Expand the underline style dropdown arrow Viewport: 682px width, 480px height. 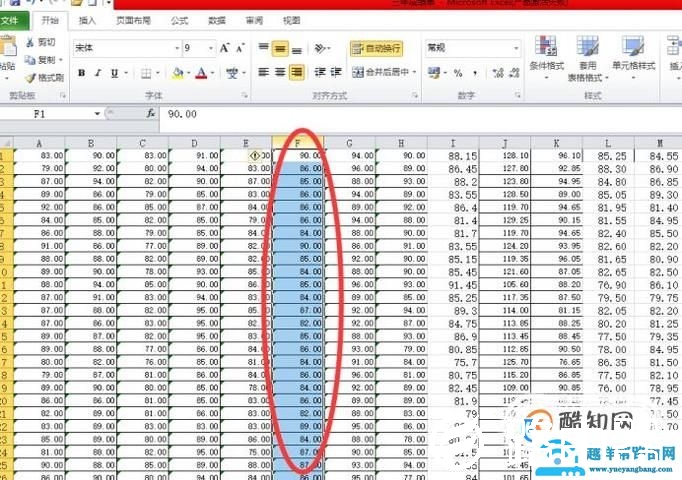pyautogui.click(x=126, y=73)
